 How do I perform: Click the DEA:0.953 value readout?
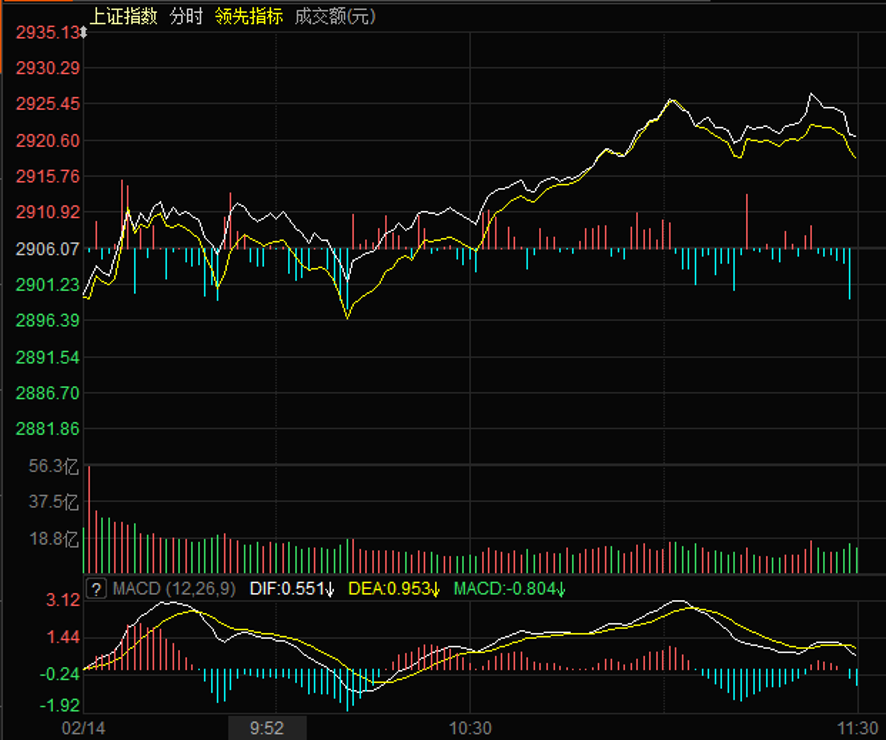tap(389, 589)
